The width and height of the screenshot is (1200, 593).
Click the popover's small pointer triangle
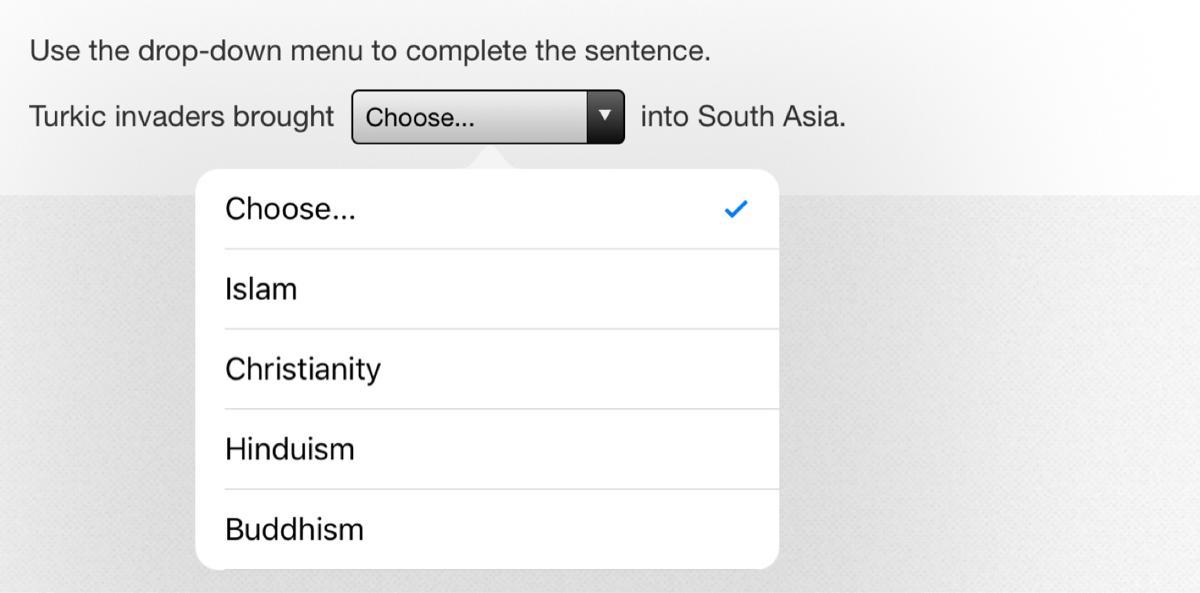click(x=489, y=158)
